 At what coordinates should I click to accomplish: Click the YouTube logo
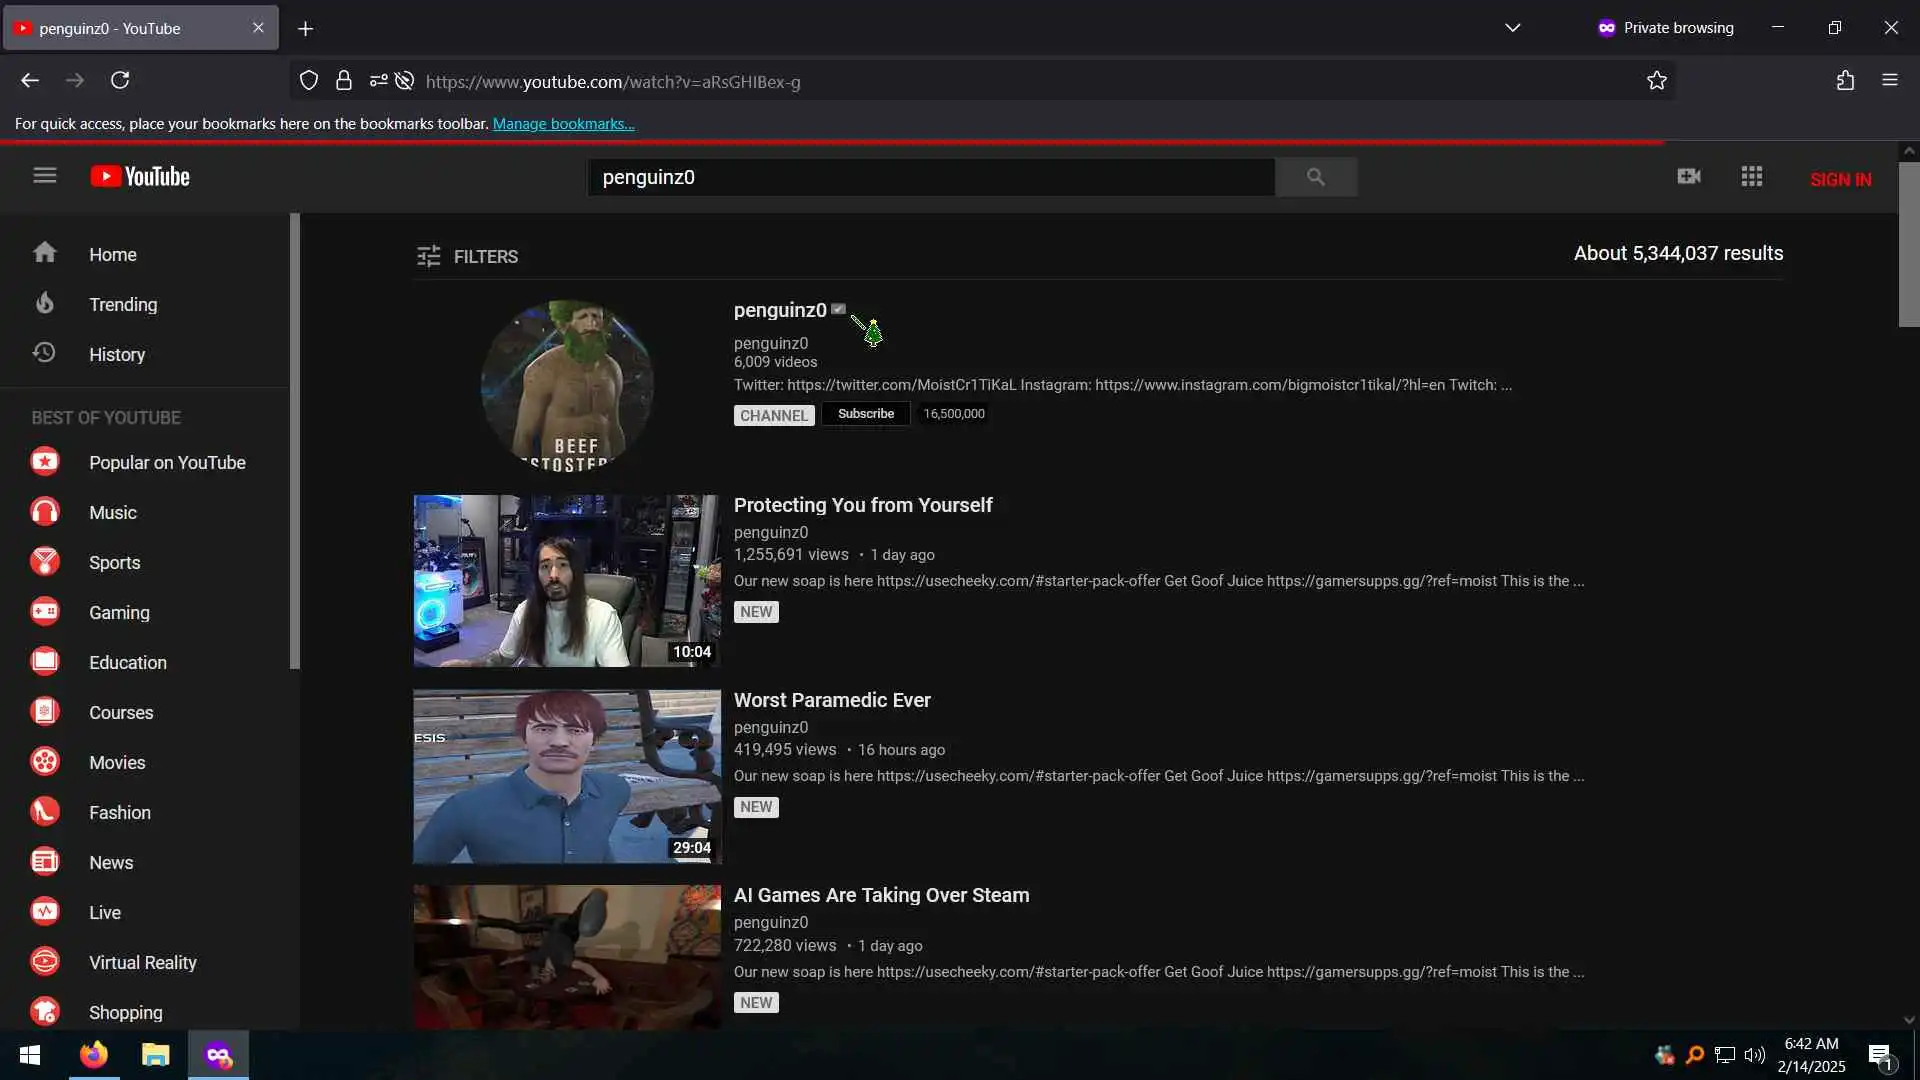[x=140, y=177]
